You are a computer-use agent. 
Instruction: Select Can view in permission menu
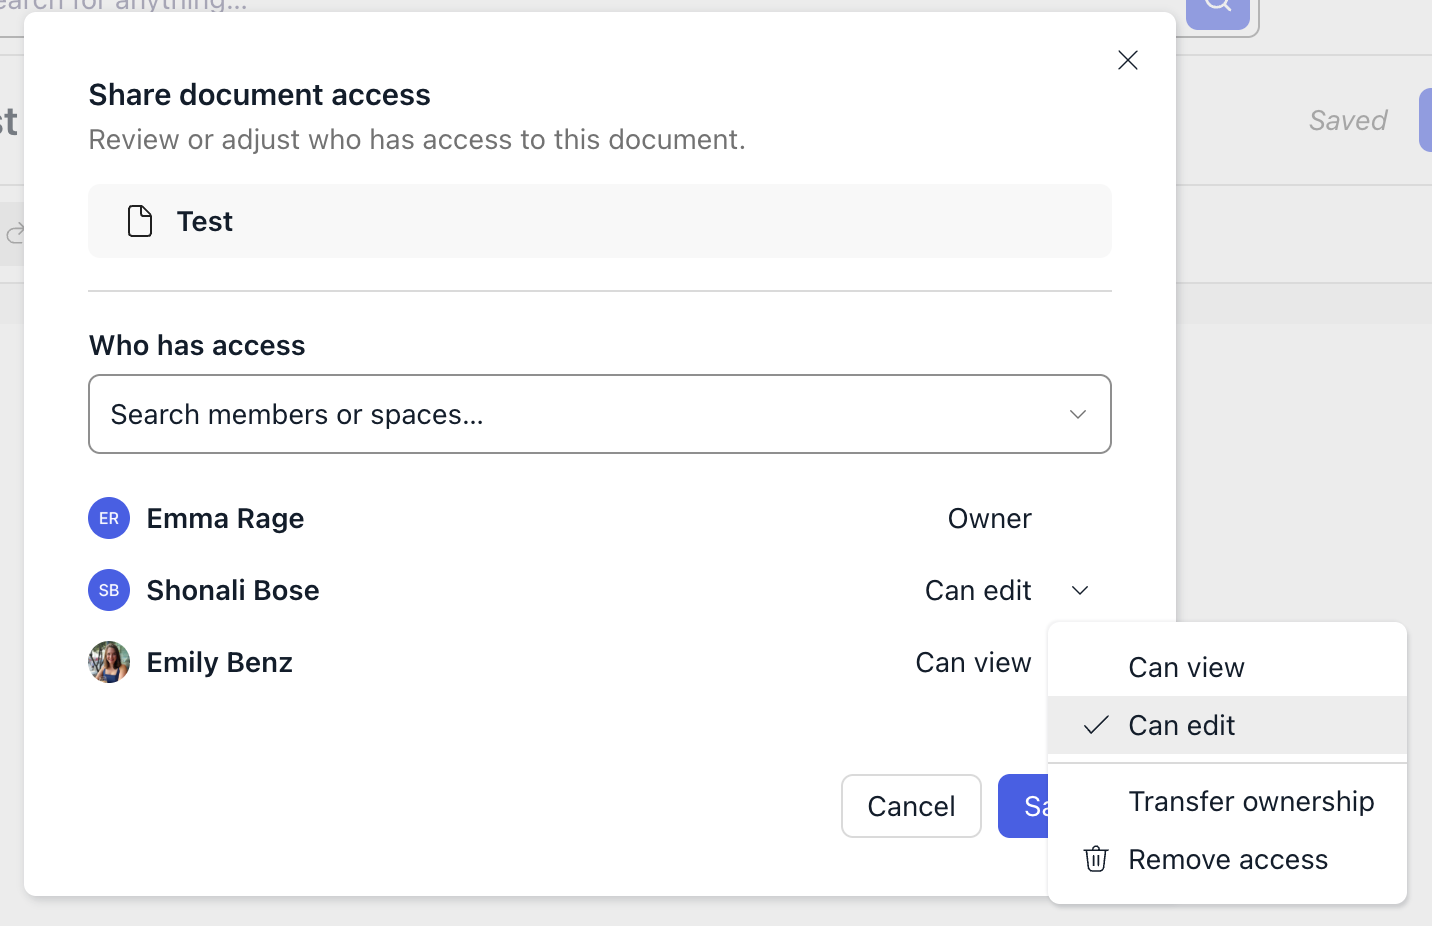point(1186,667)
